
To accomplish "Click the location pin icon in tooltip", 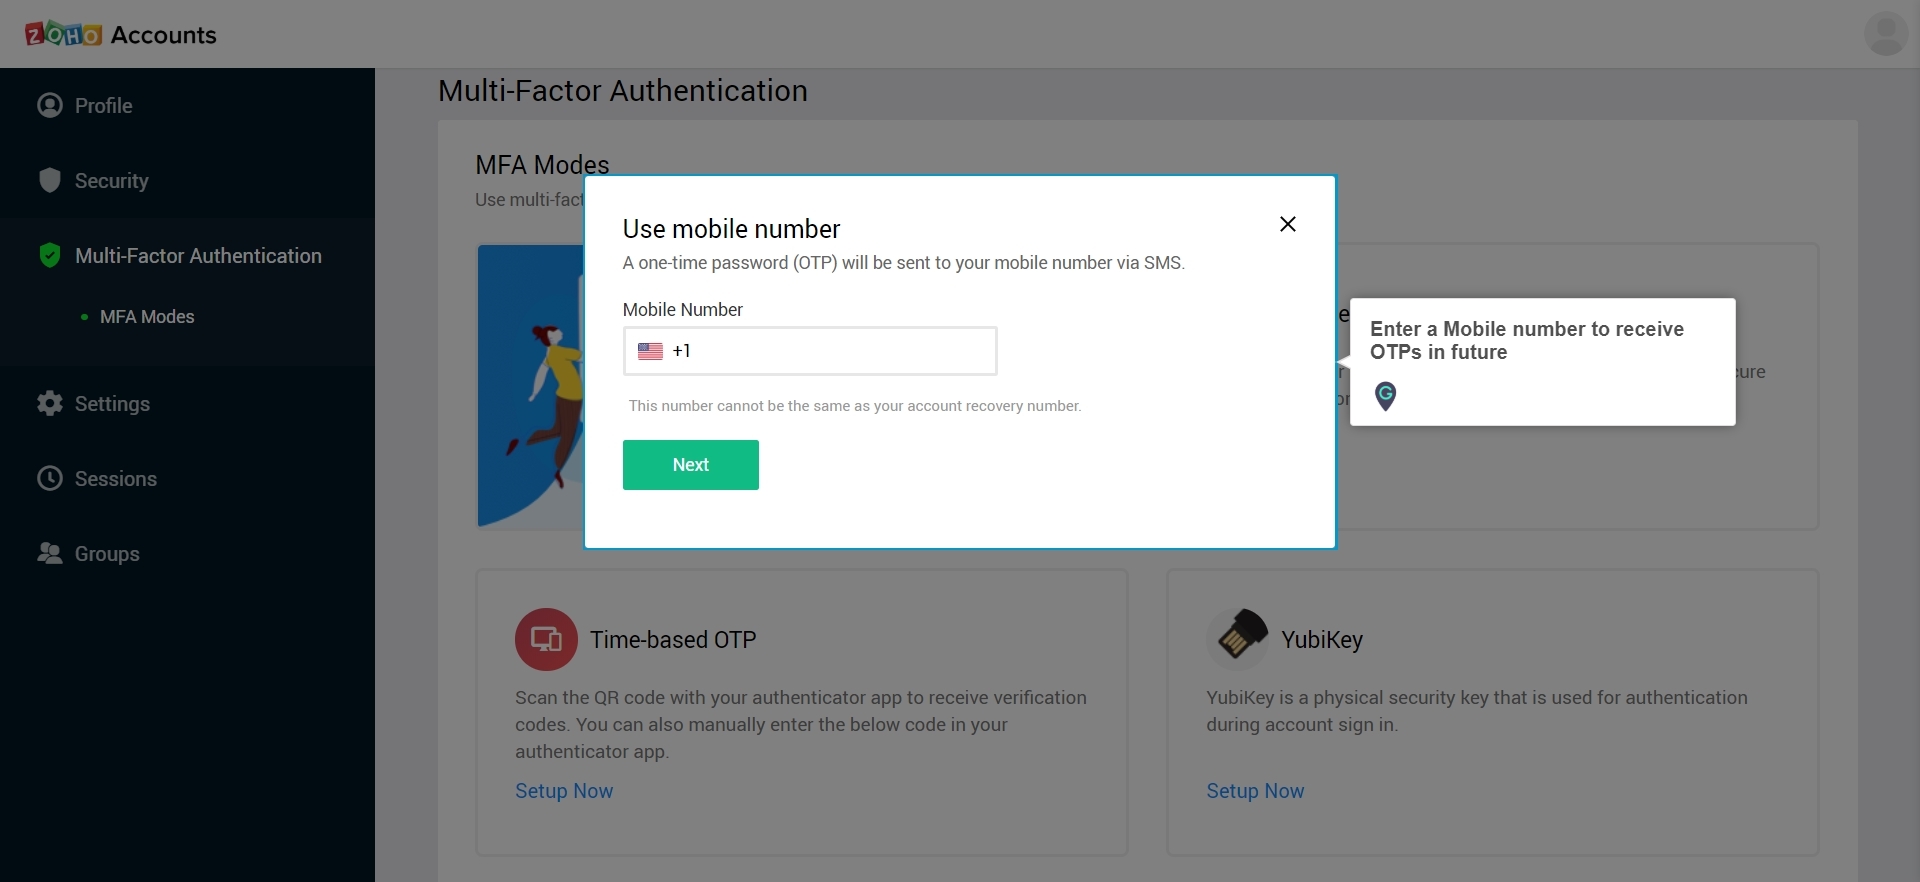I will [x=1385, y=396].
